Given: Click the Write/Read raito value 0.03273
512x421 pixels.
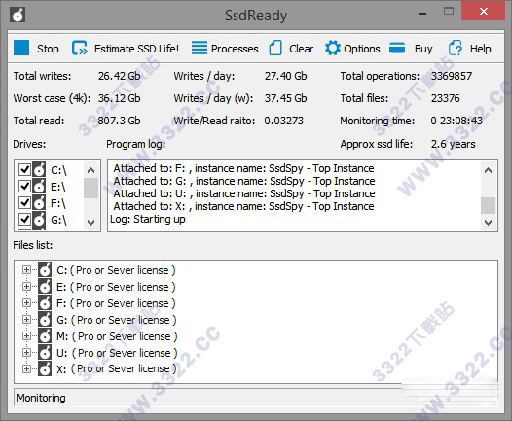Looking at the screenshot, I should 284,120.
